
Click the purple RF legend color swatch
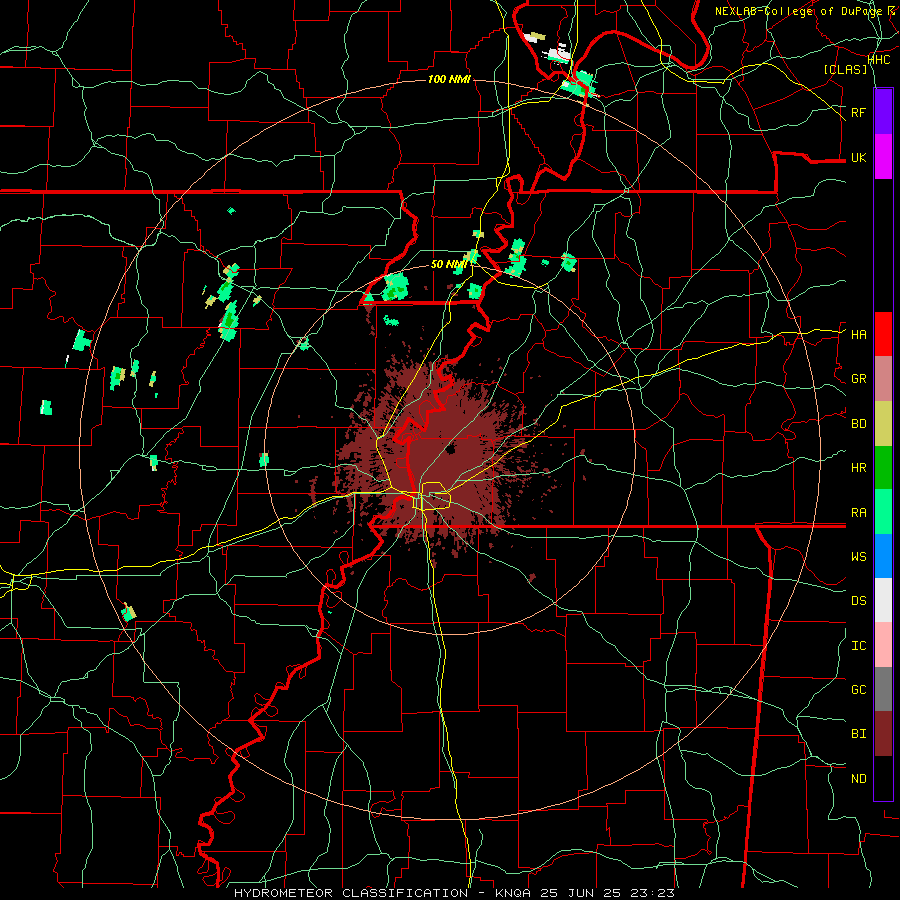tap(883, 112)
